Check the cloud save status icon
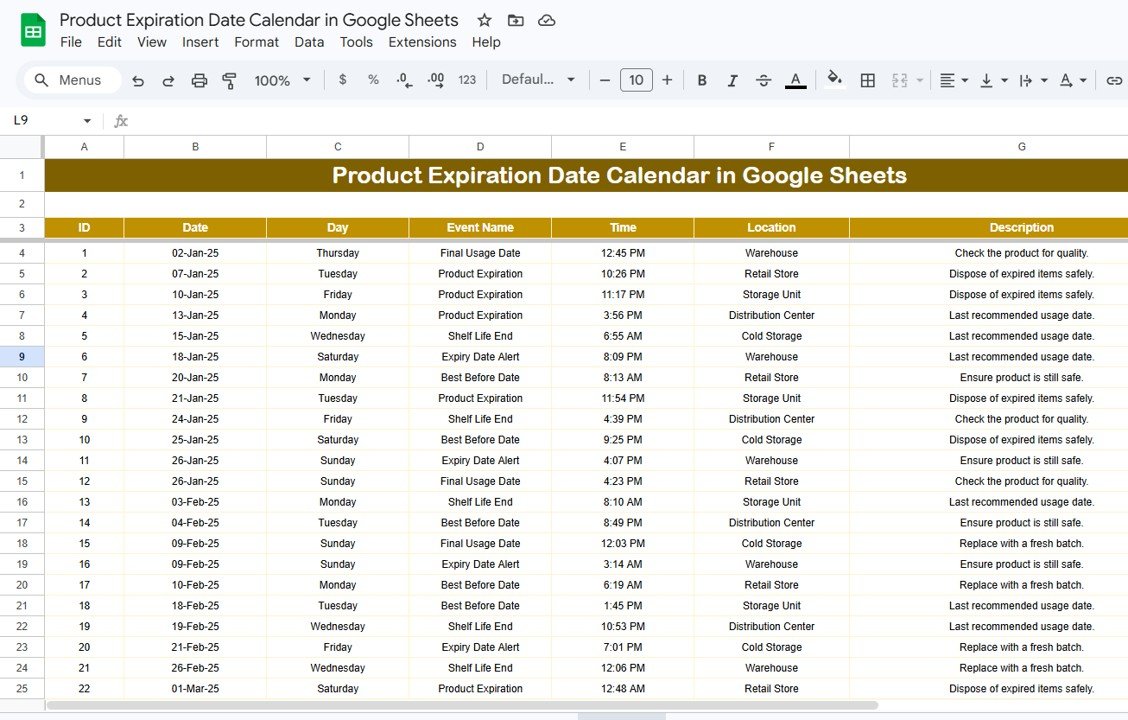This screenshot has height=720, width=1128. pos(547,20)
